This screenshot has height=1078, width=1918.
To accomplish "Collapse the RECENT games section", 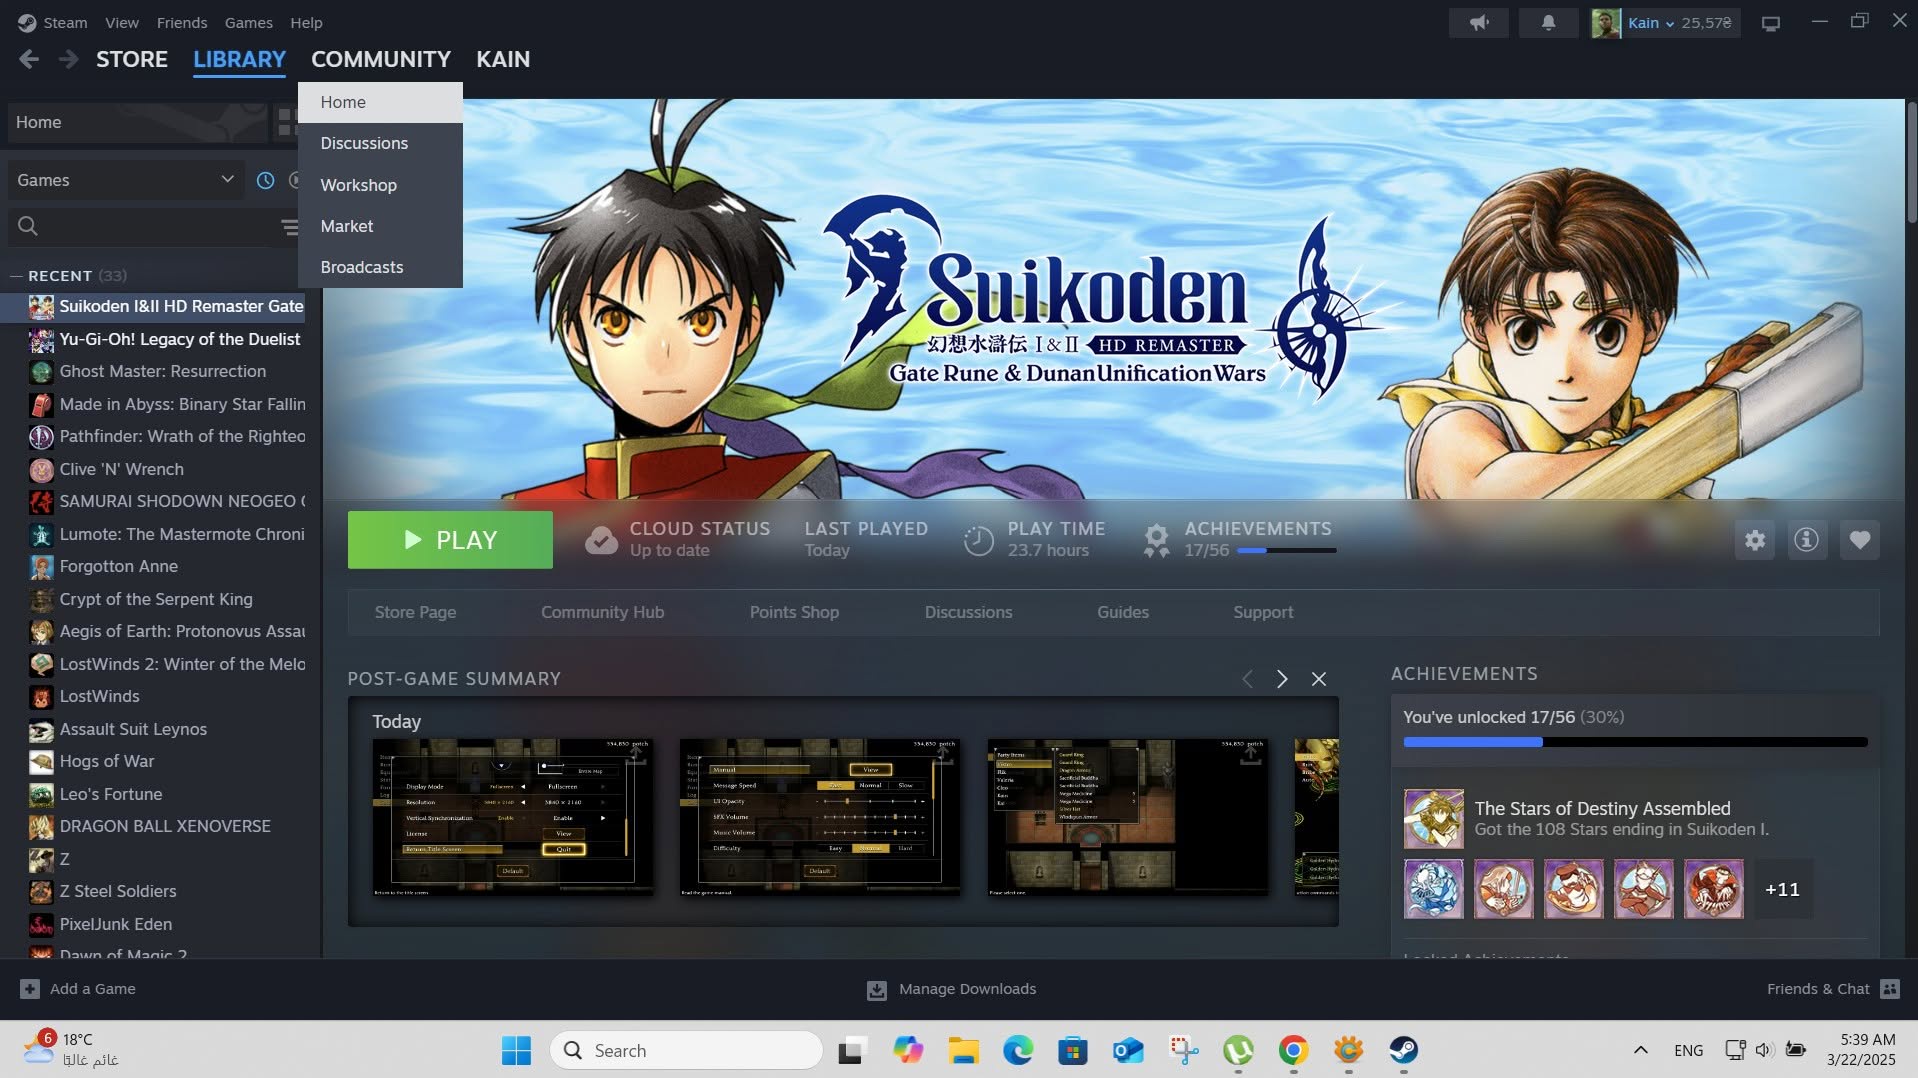I will 15,276.
